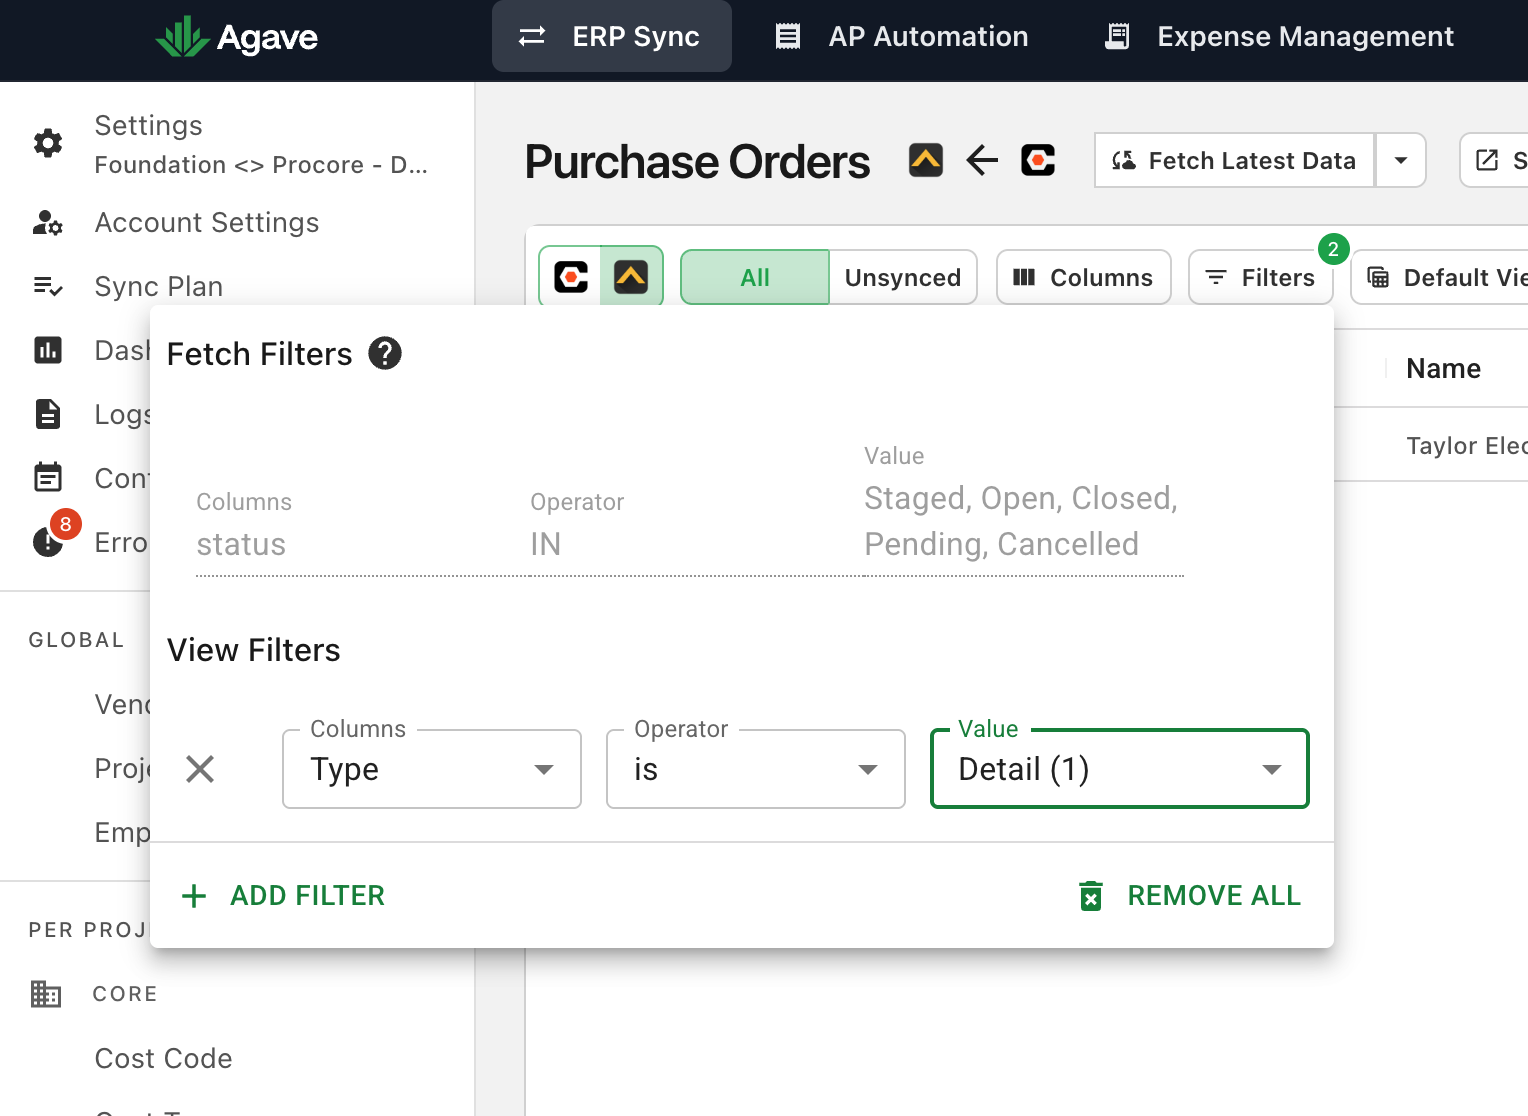Switch to the Unsynced records toggle

pos(903,277)
